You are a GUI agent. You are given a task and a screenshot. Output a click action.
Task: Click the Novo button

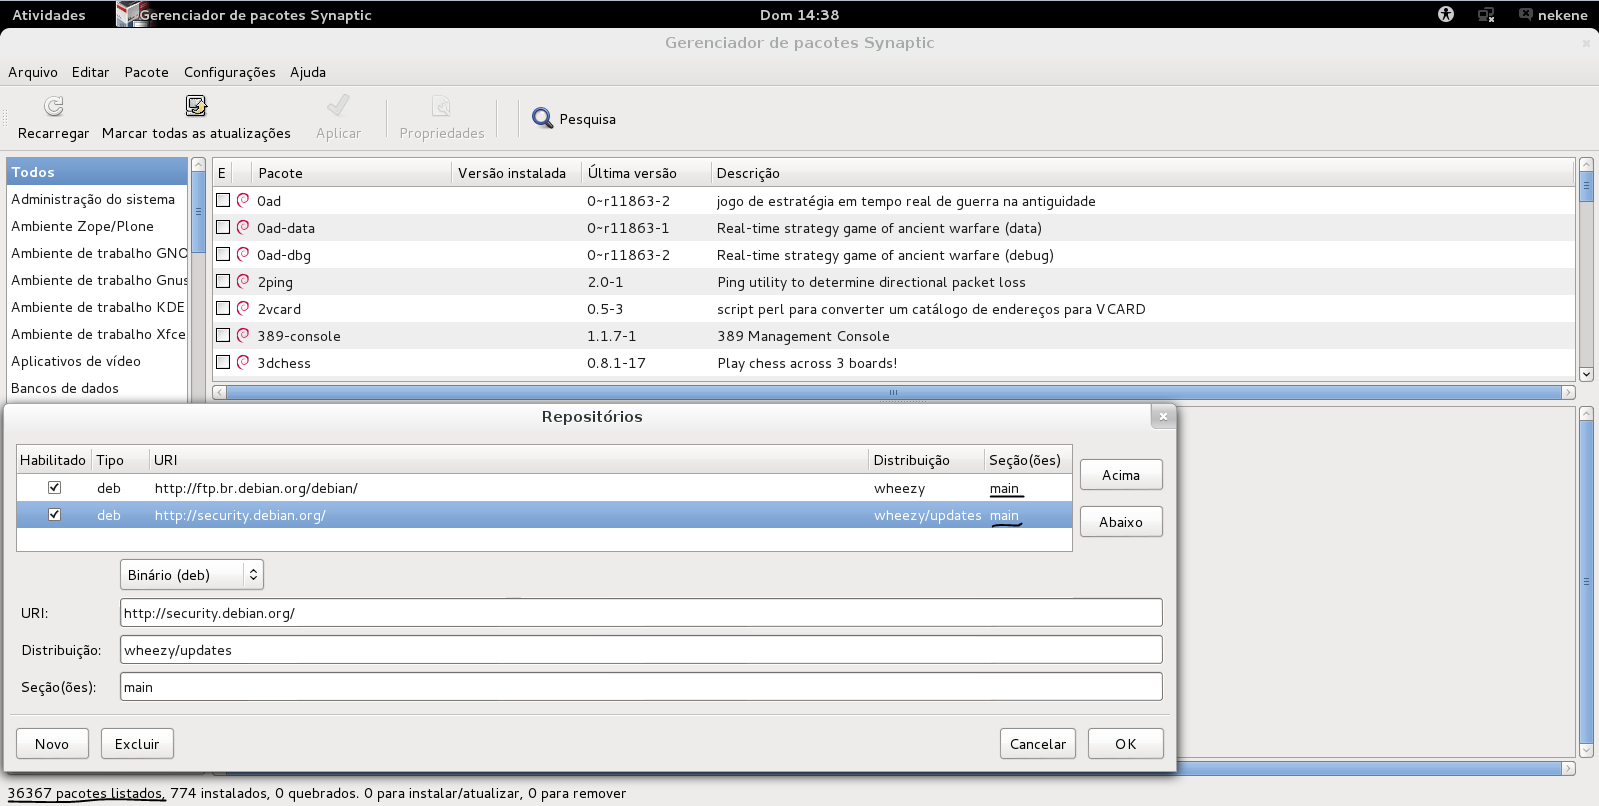coord(52,744)
